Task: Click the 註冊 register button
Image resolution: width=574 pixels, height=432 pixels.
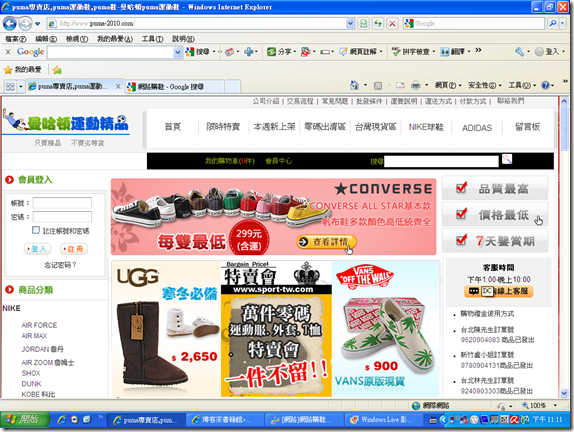Action: pos(74,249)
